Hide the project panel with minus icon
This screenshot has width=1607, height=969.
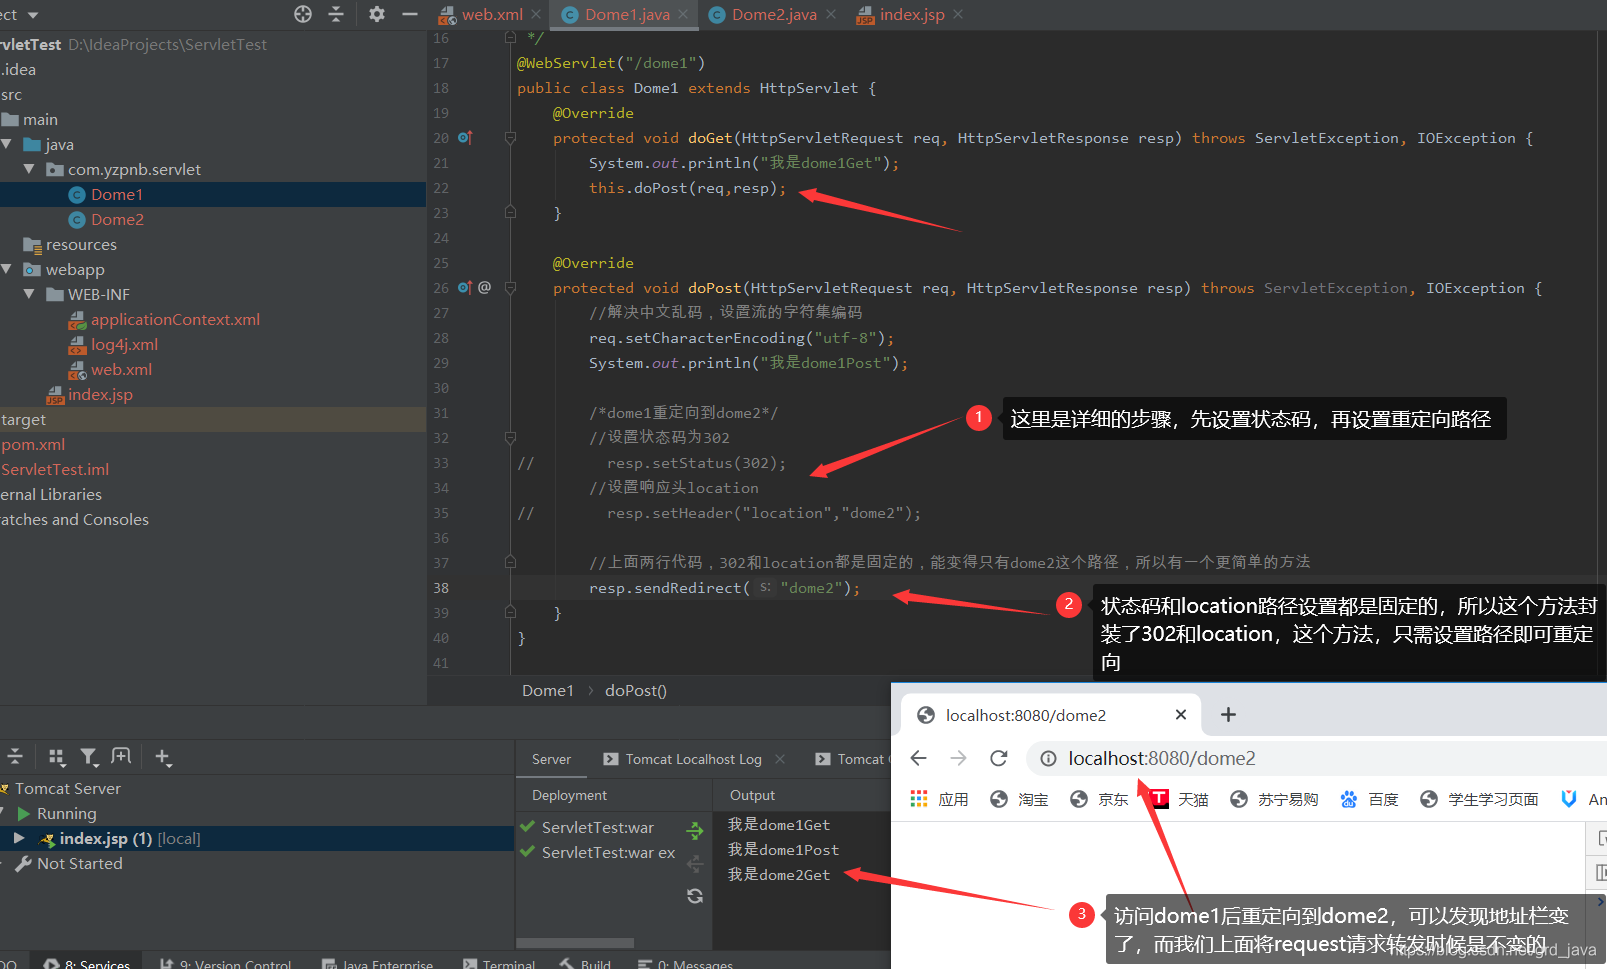[409, 14]
